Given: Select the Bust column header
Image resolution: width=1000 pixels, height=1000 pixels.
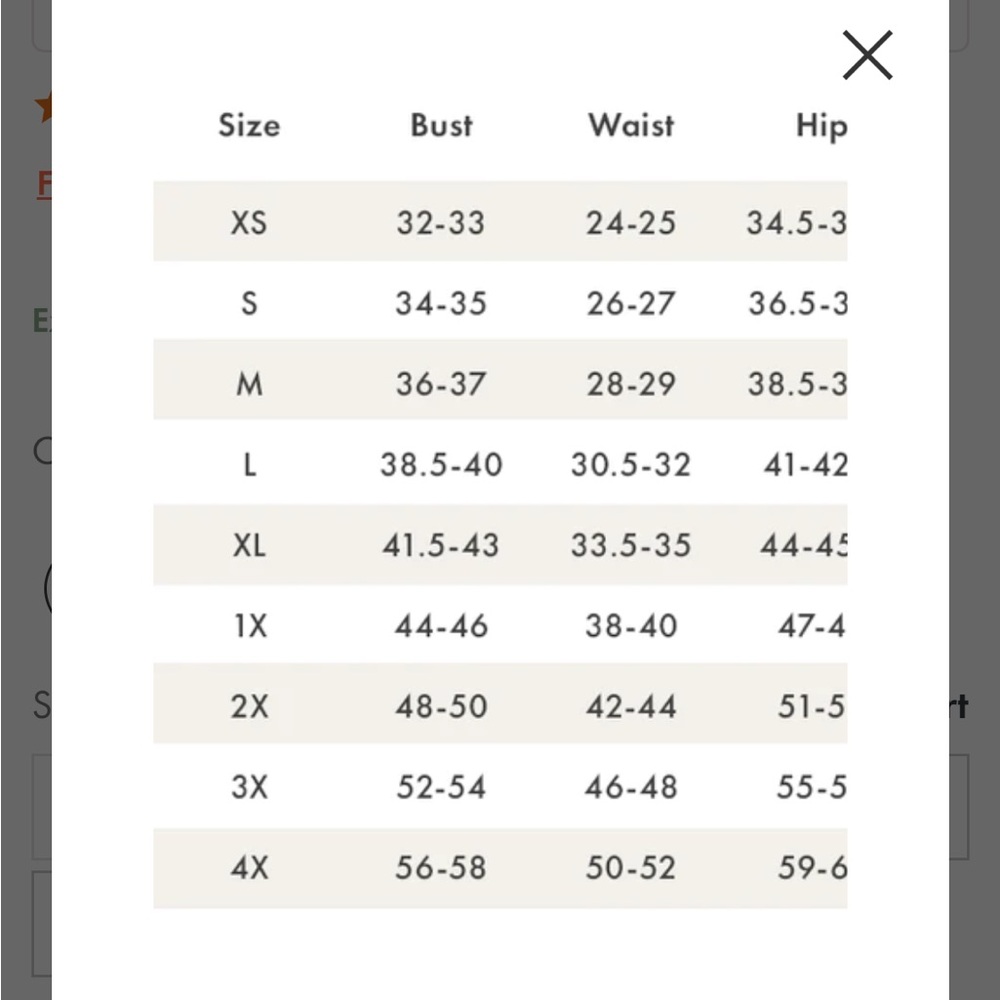Looking at the screenshot, I should point(441,125).
